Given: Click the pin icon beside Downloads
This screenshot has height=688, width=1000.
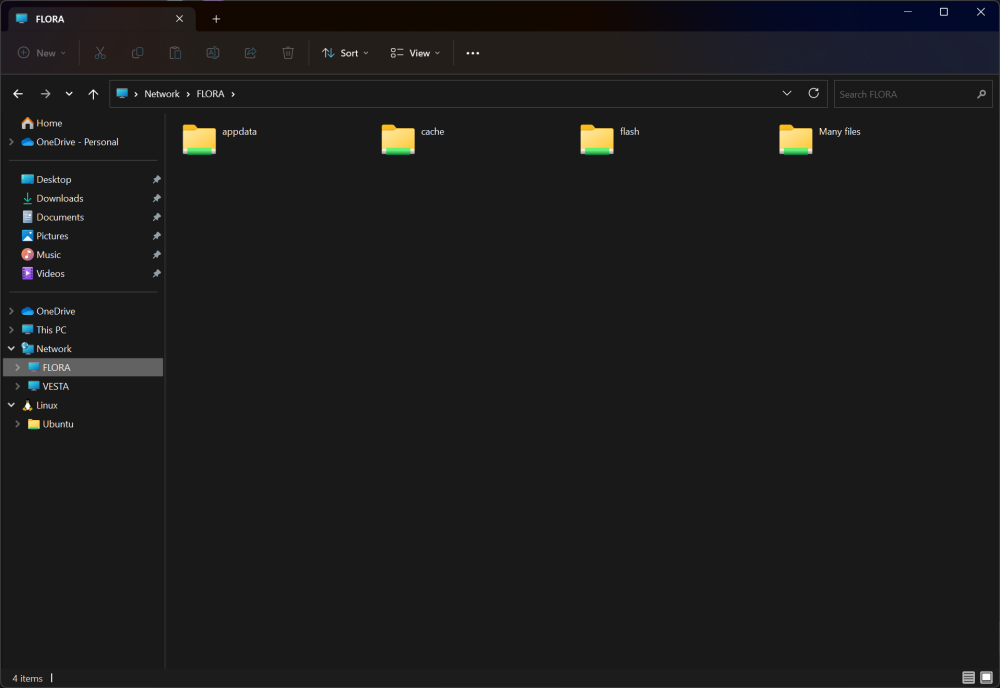Looking at the screenshot, I should [x=156, y=198].
